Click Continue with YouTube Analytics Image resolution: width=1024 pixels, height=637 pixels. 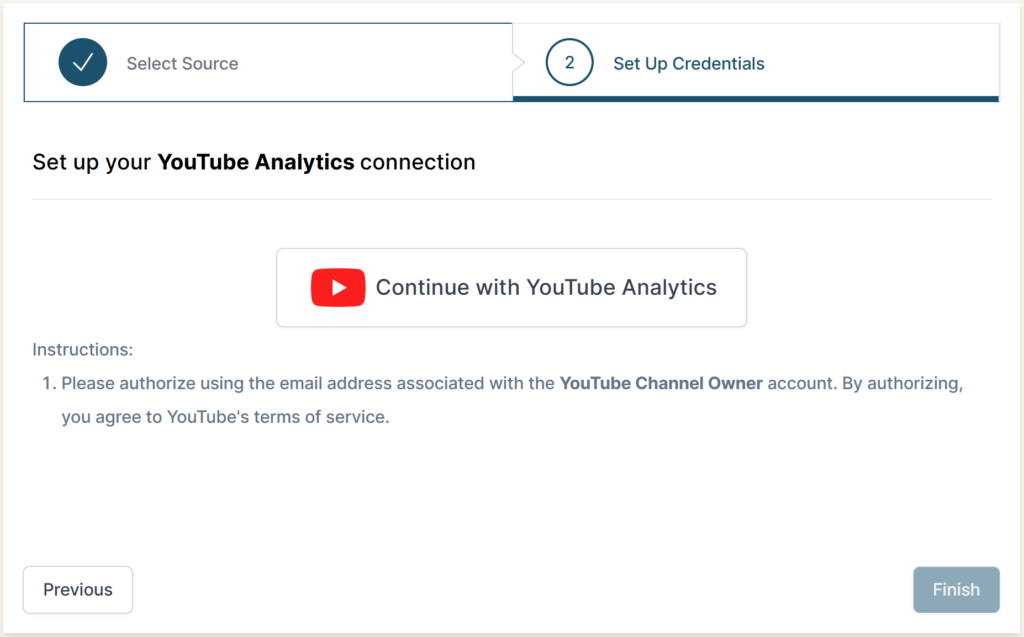(511, 287)
